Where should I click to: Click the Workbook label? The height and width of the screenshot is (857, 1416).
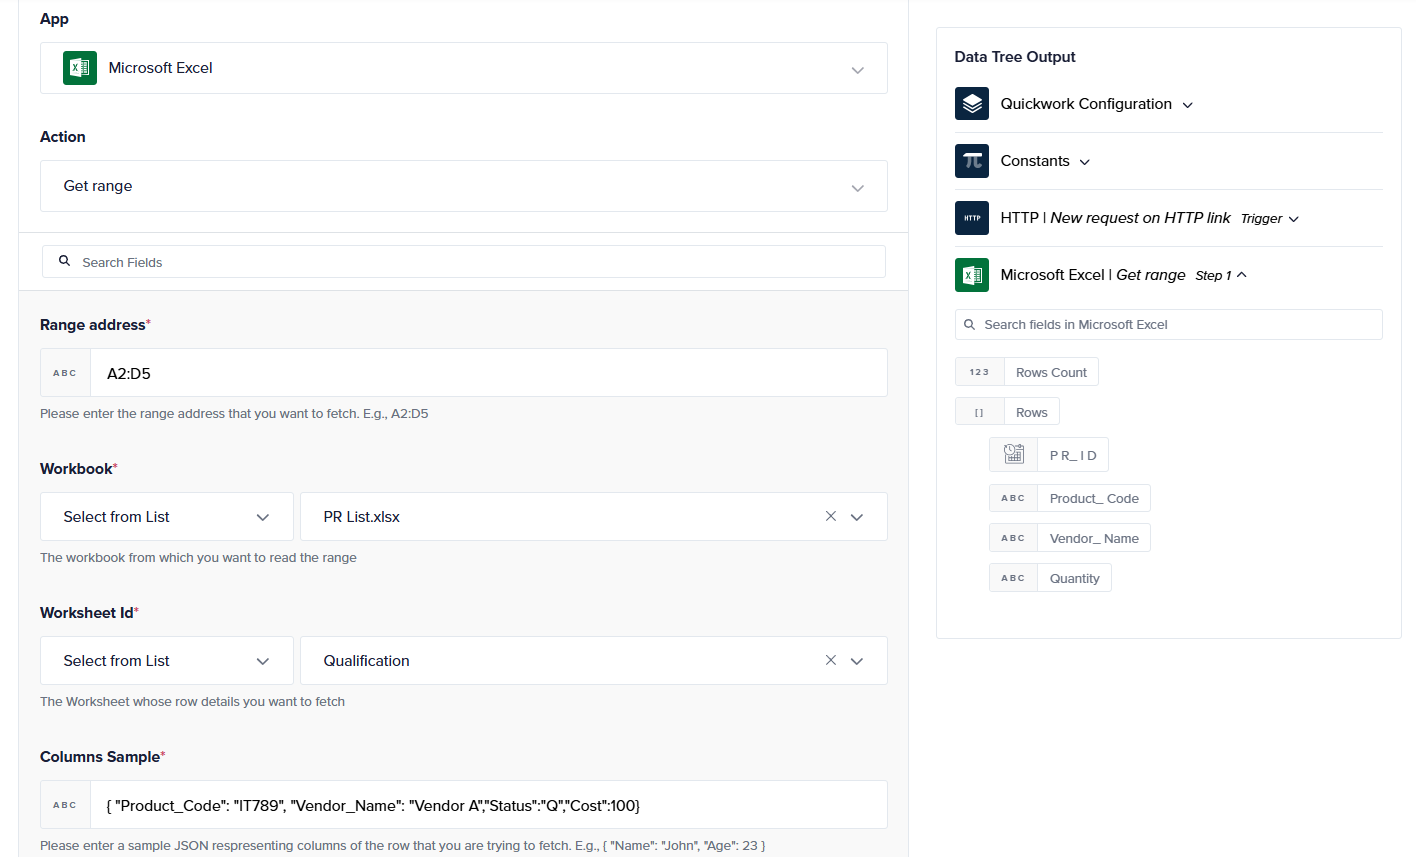coord(77,469)
